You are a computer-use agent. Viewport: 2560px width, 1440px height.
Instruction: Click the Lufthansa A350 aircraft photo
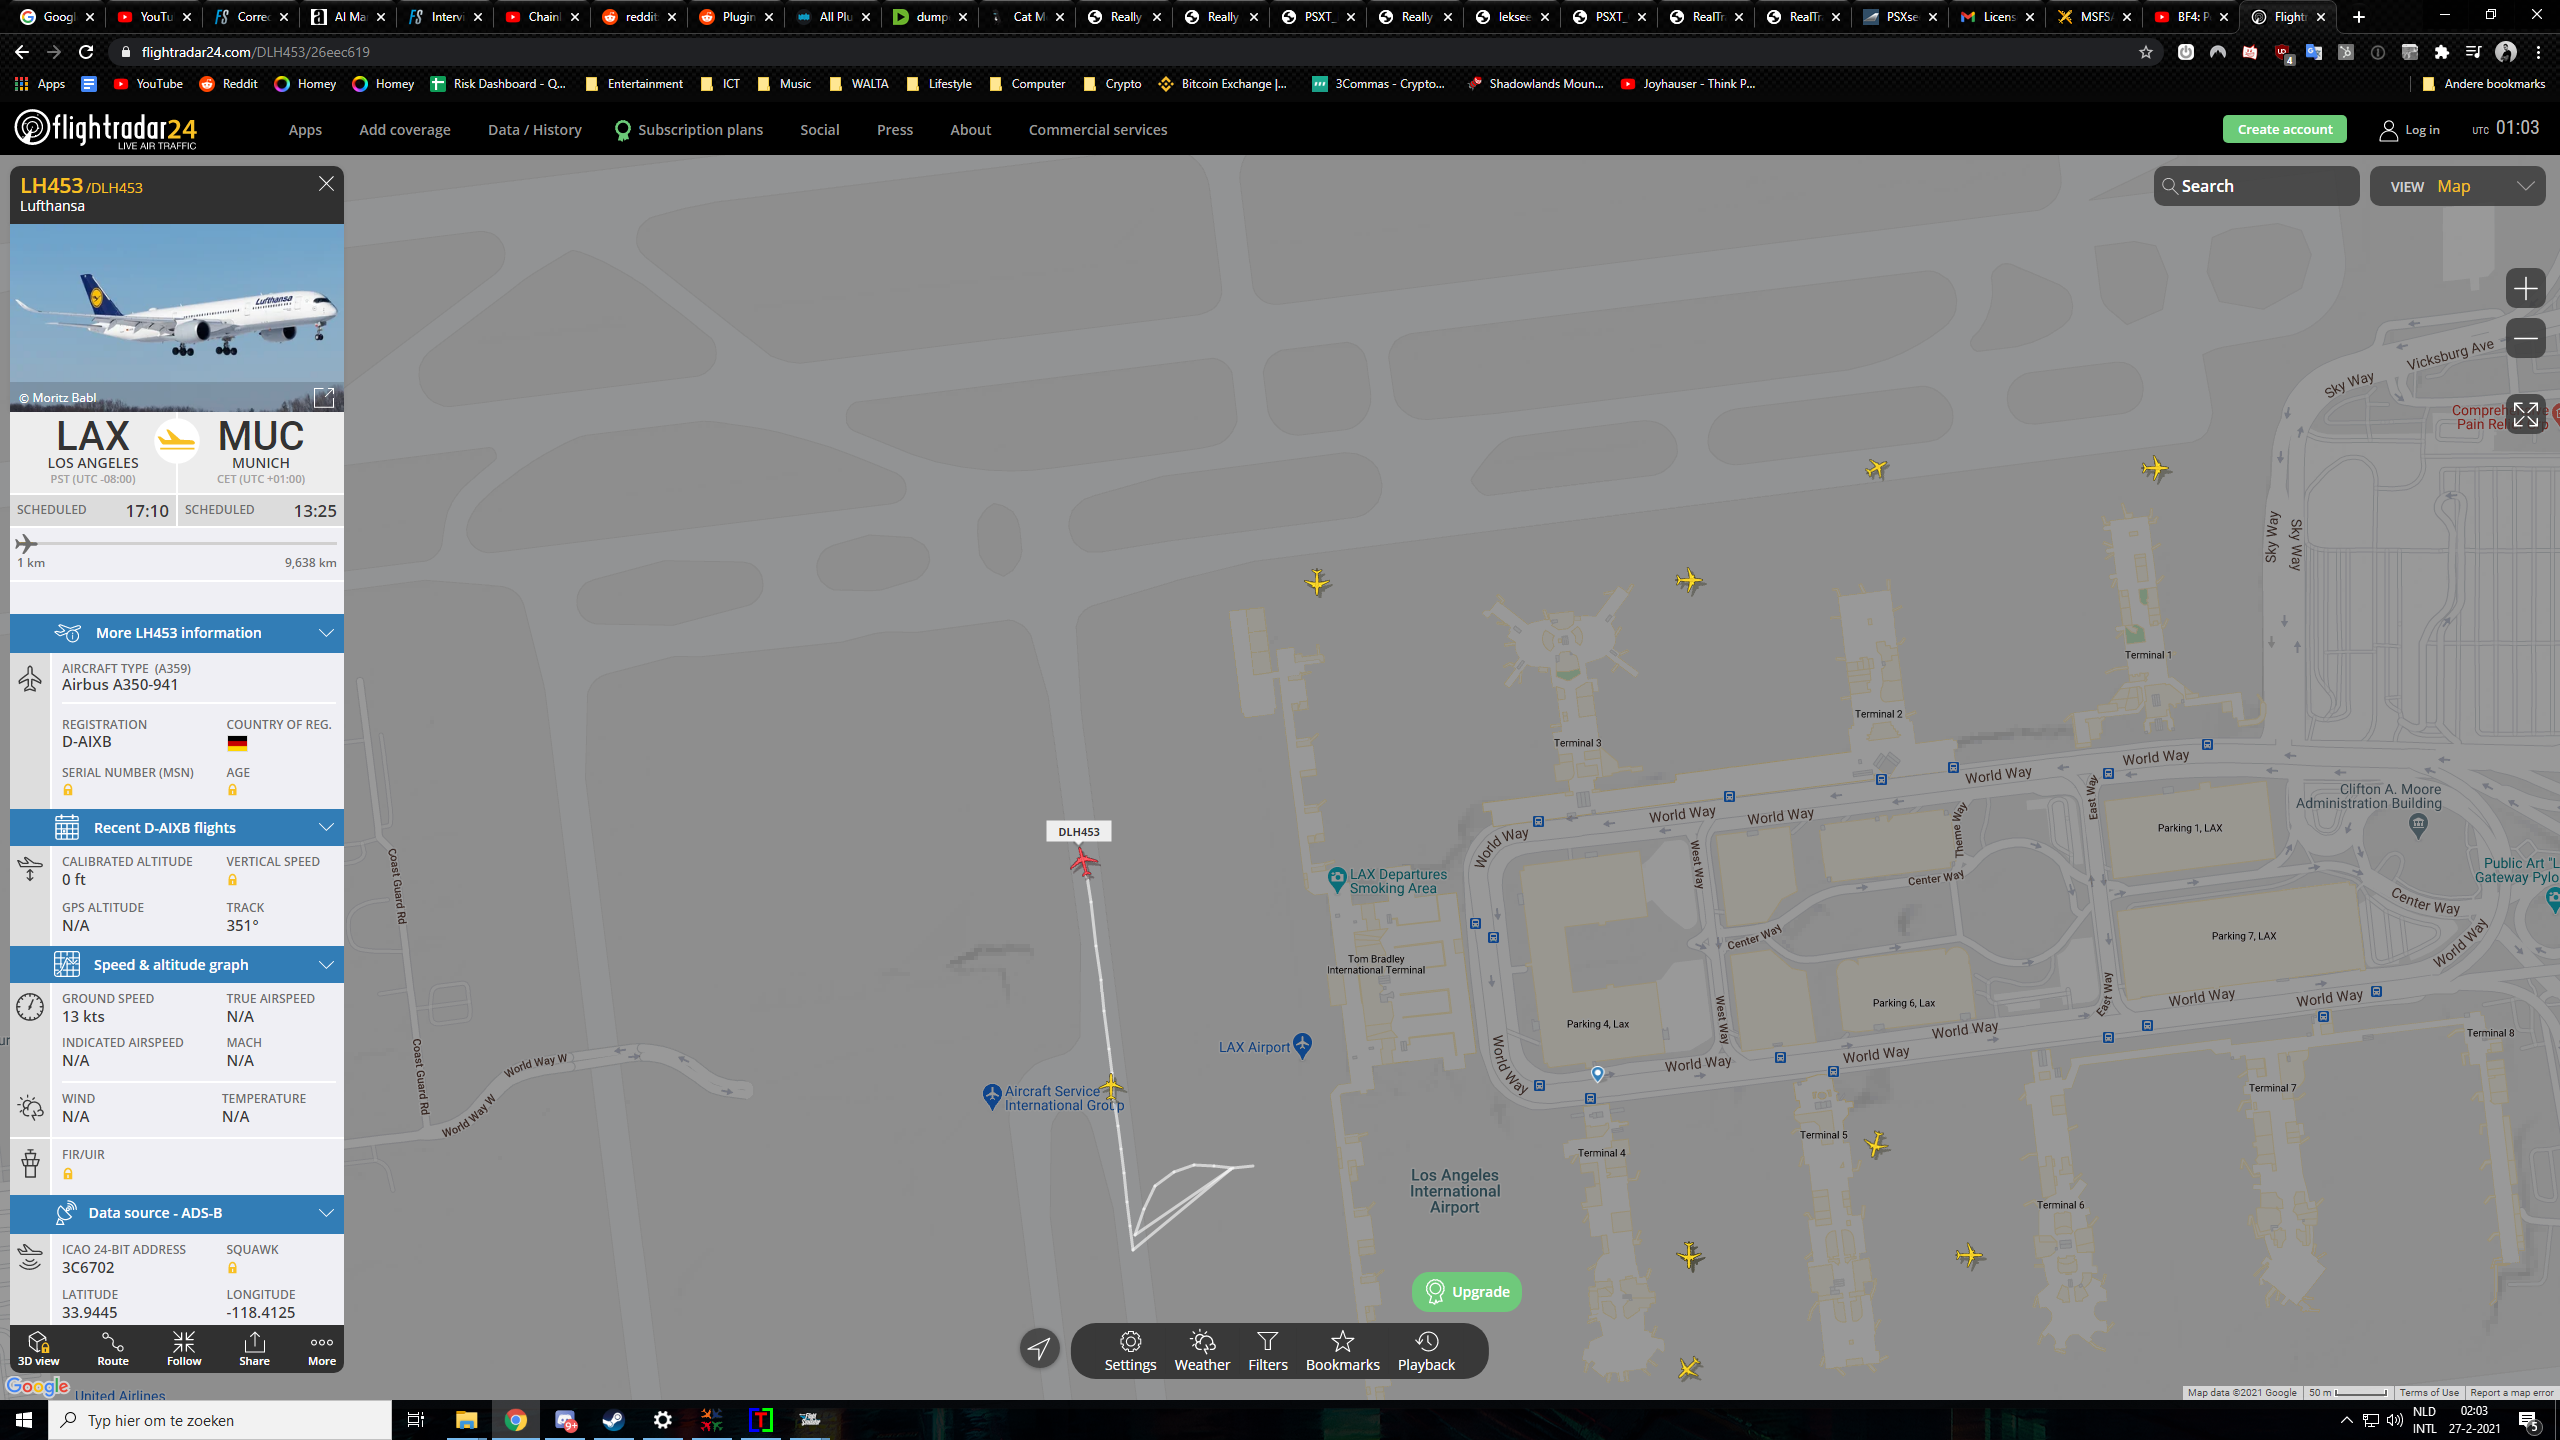pyautogui.click(x=177, y=317)
